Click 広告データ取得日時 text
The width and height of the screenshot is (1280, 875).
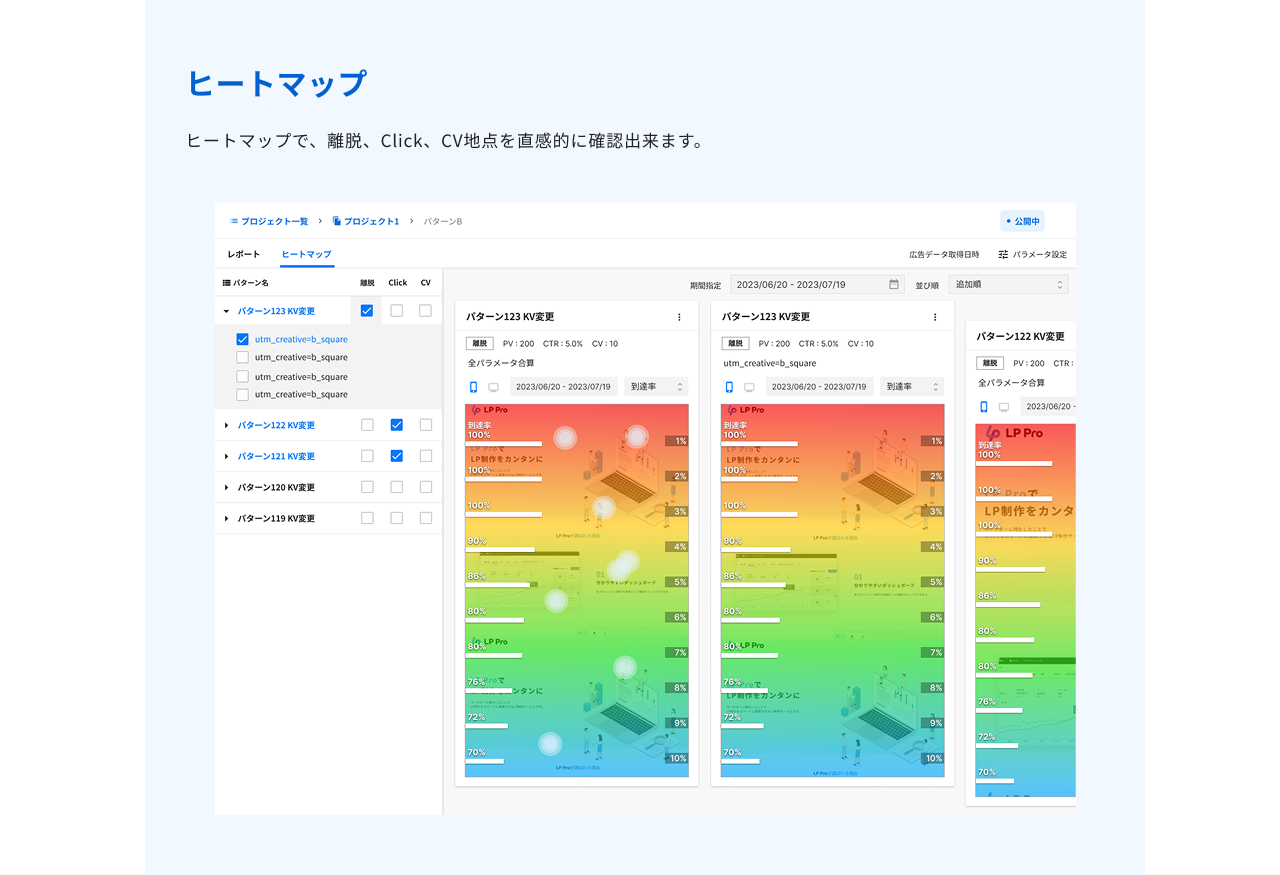[x=944, y=255]
